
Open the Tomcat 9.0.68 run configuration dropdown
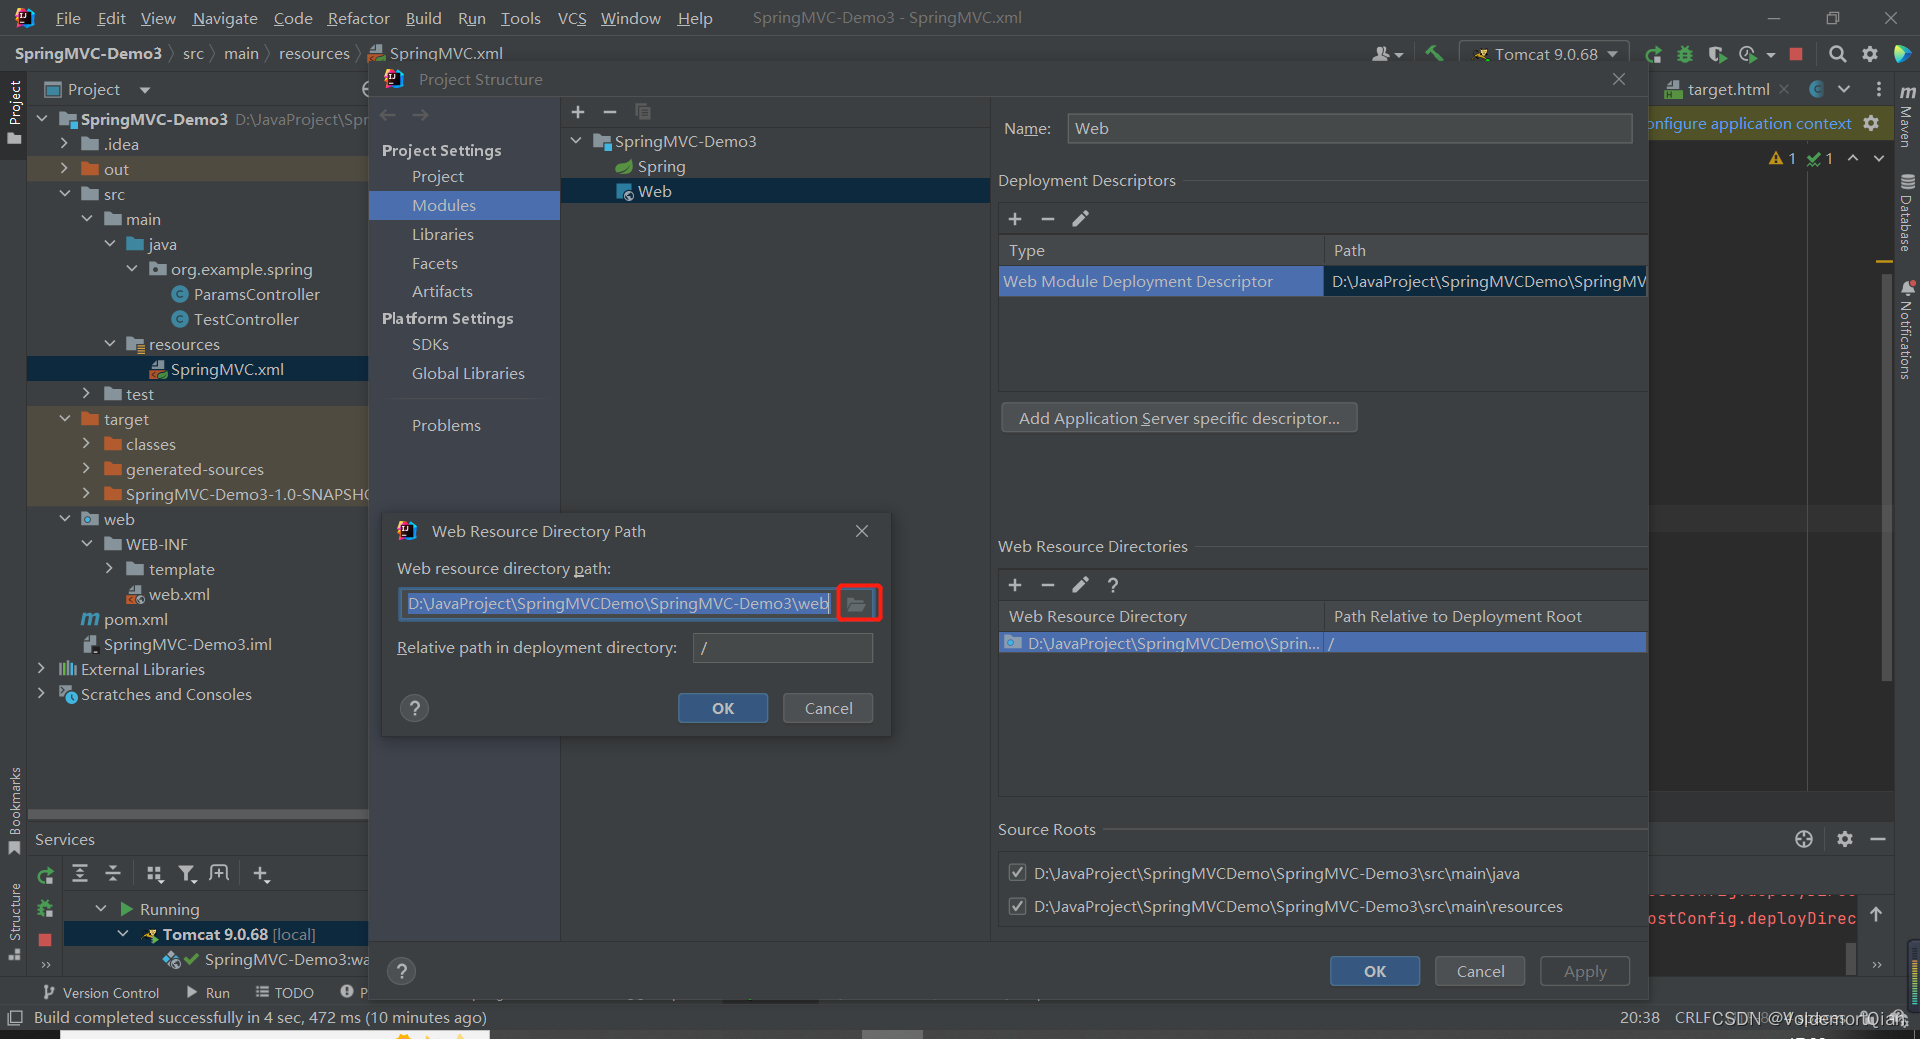pos(1545,54)
